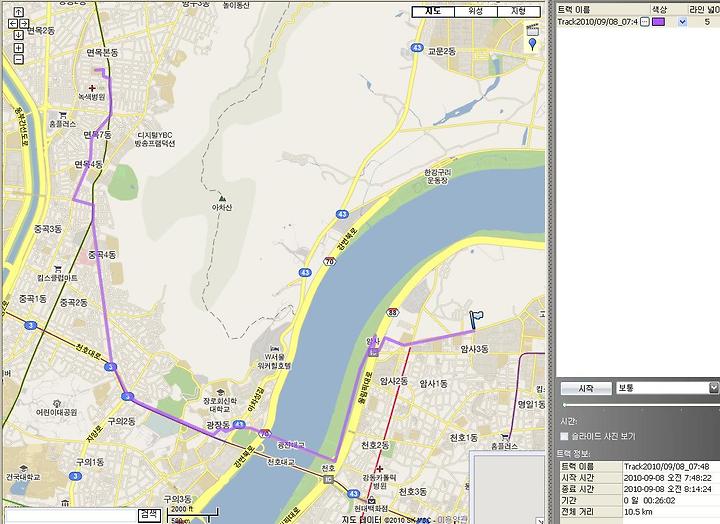Click the 한강구리 운동장 map label
This screenshot has width=720, height=524.
[438, 176]
